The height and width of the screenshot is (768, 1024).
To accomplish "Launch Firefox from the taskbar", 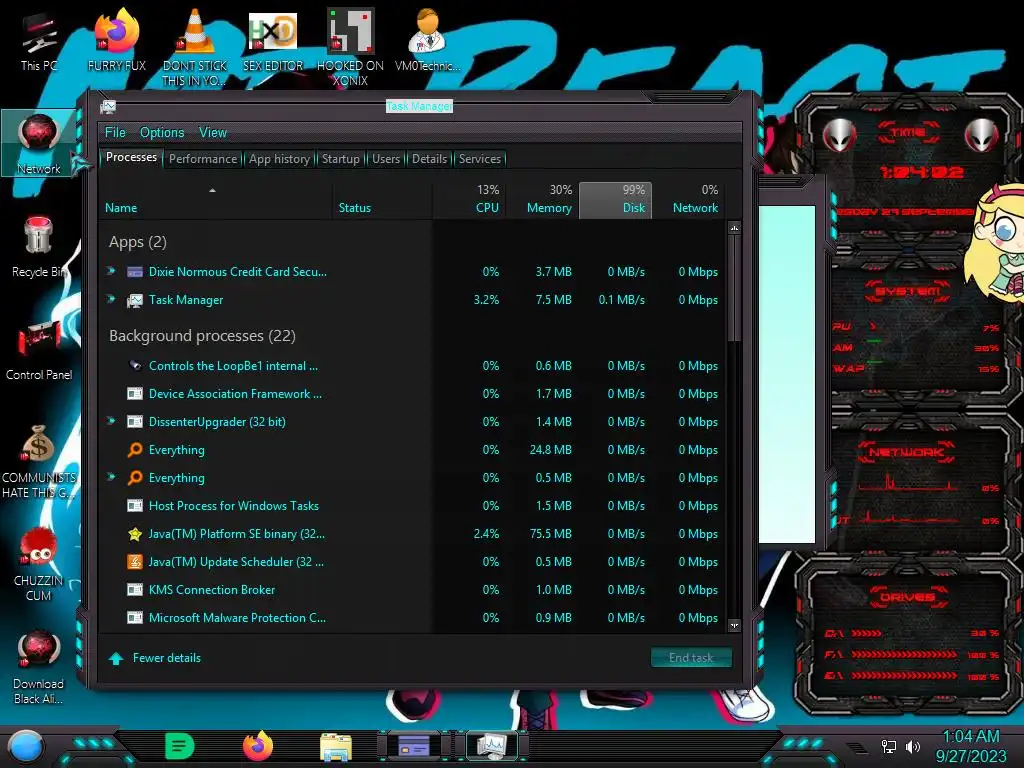I will (258, 746).
